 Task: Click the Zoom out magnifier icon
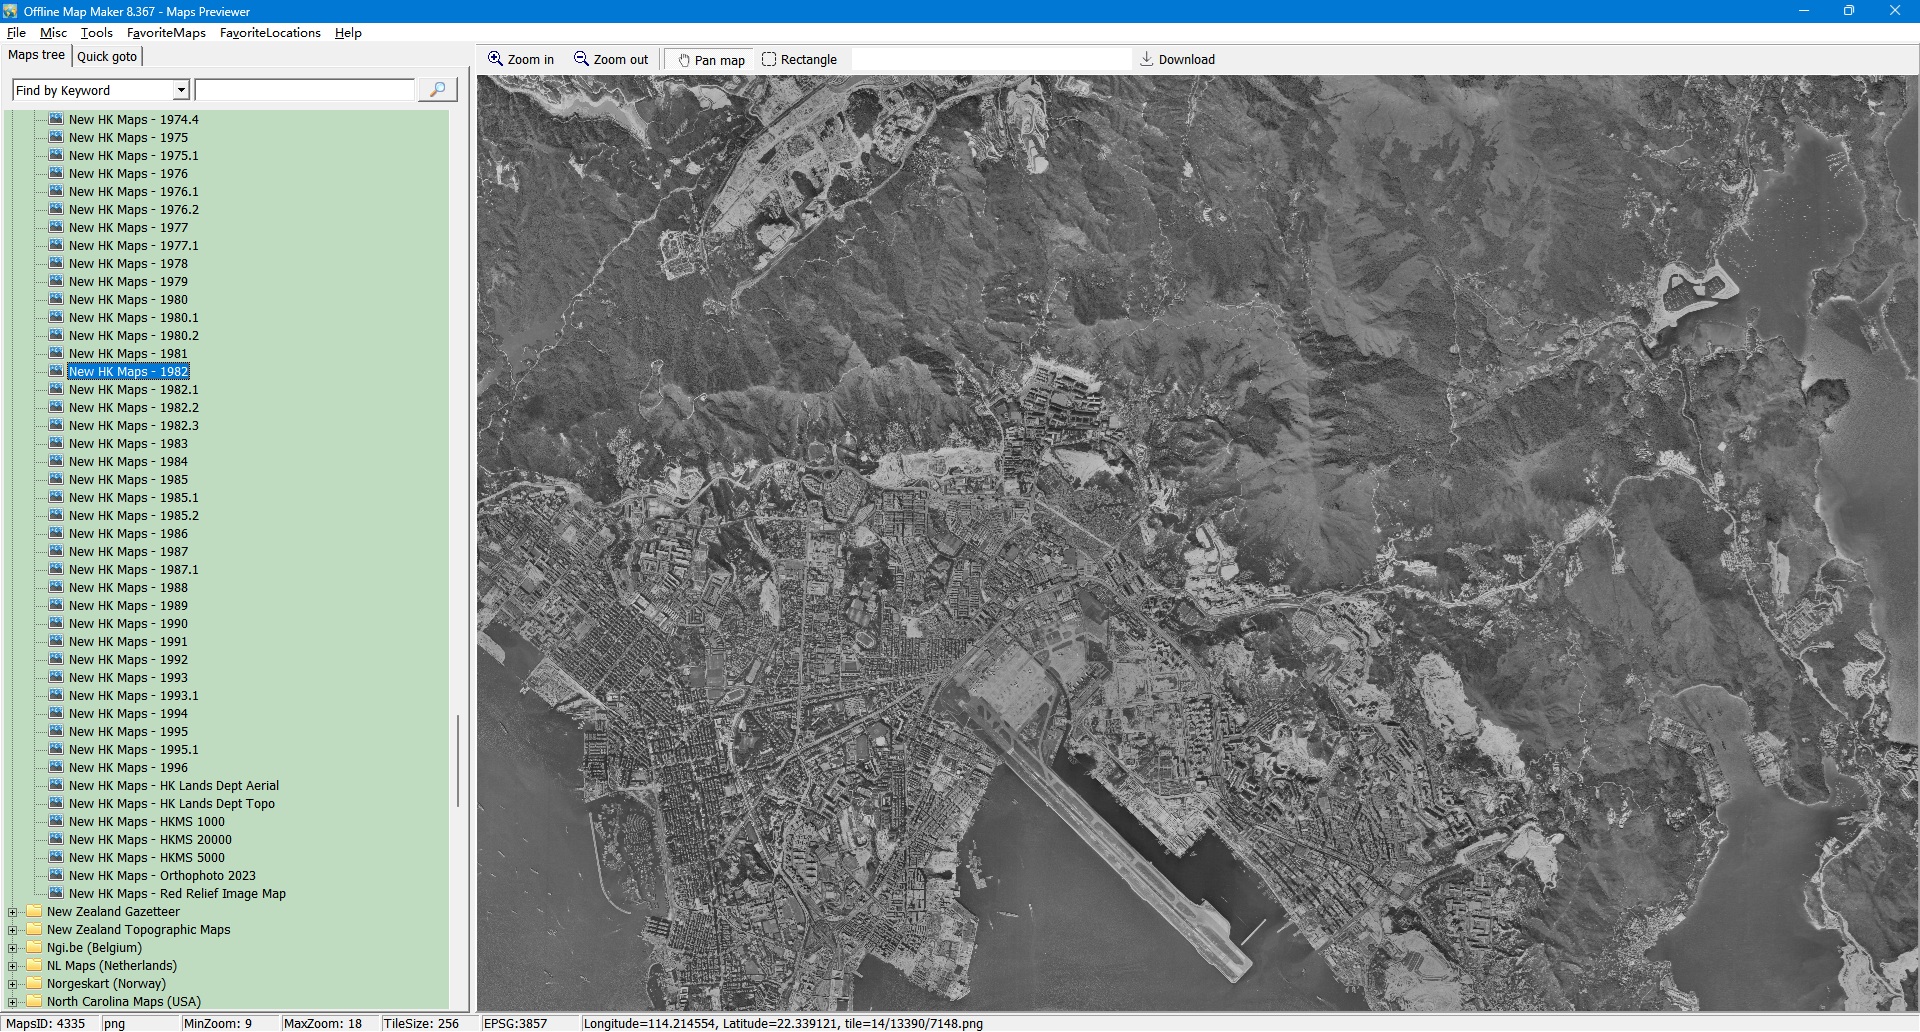[x=581, y=59]
